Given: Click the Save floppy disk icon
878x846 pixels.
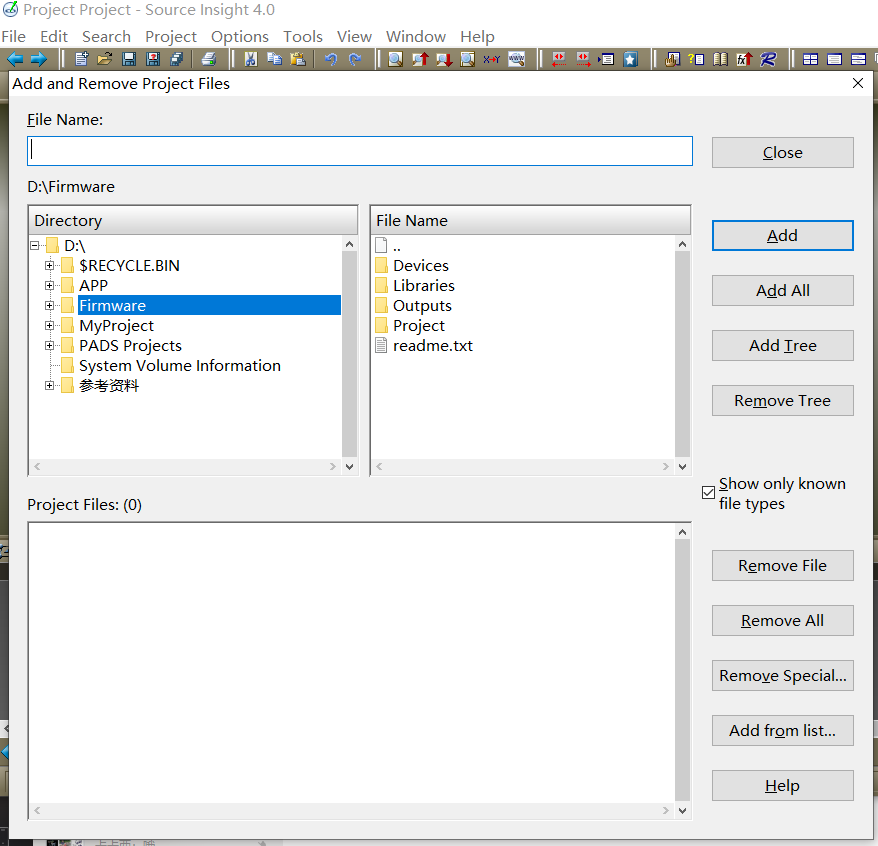Looking at the screenshot, I should [x=129, y=59].
